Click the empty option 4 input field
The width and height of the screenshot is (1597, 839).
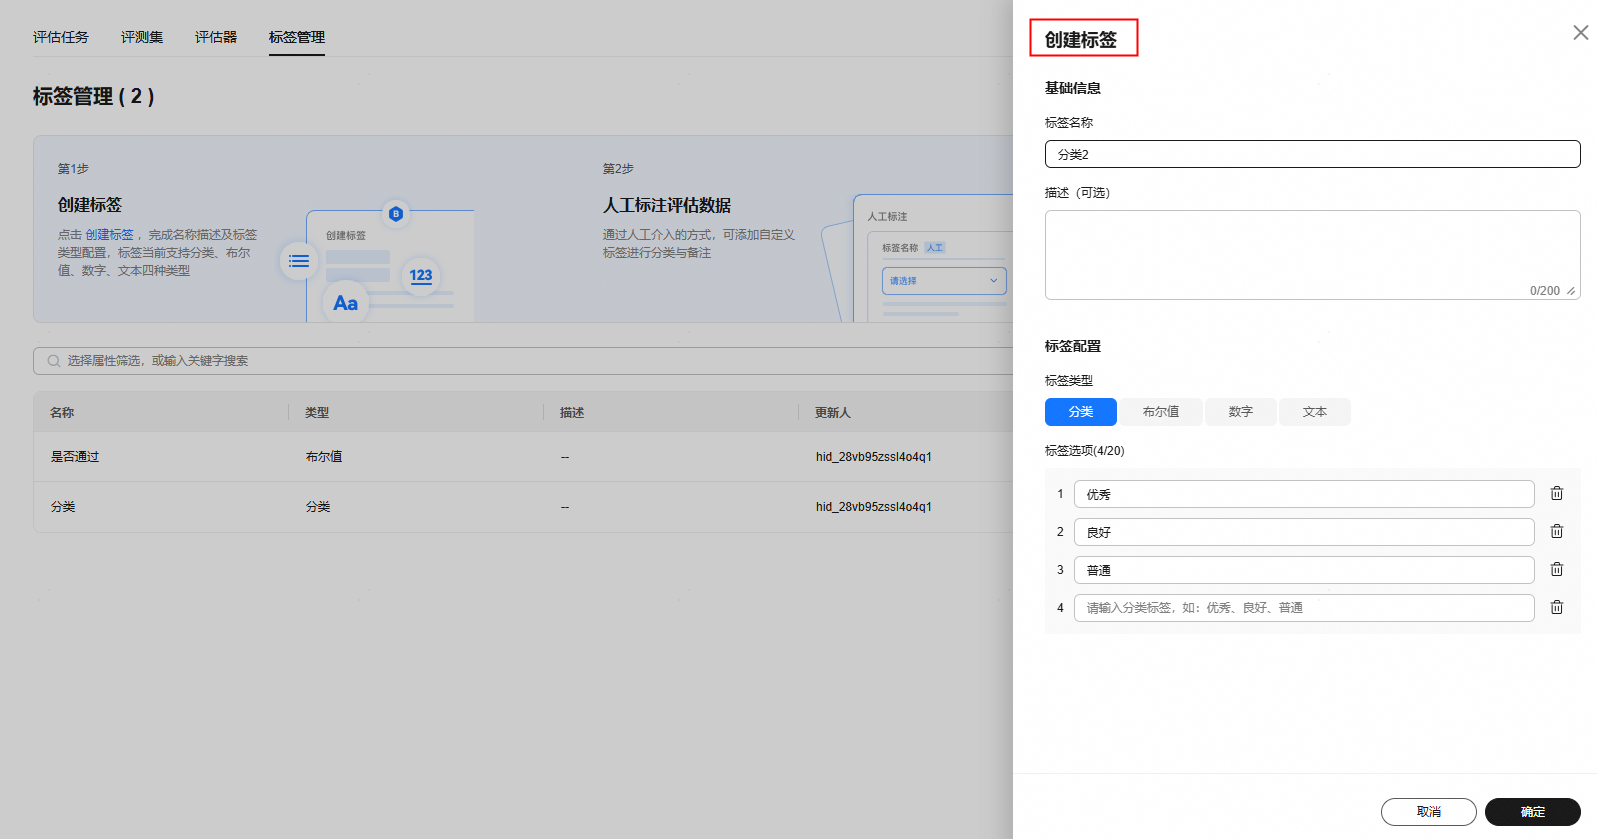pos(1304,608)
